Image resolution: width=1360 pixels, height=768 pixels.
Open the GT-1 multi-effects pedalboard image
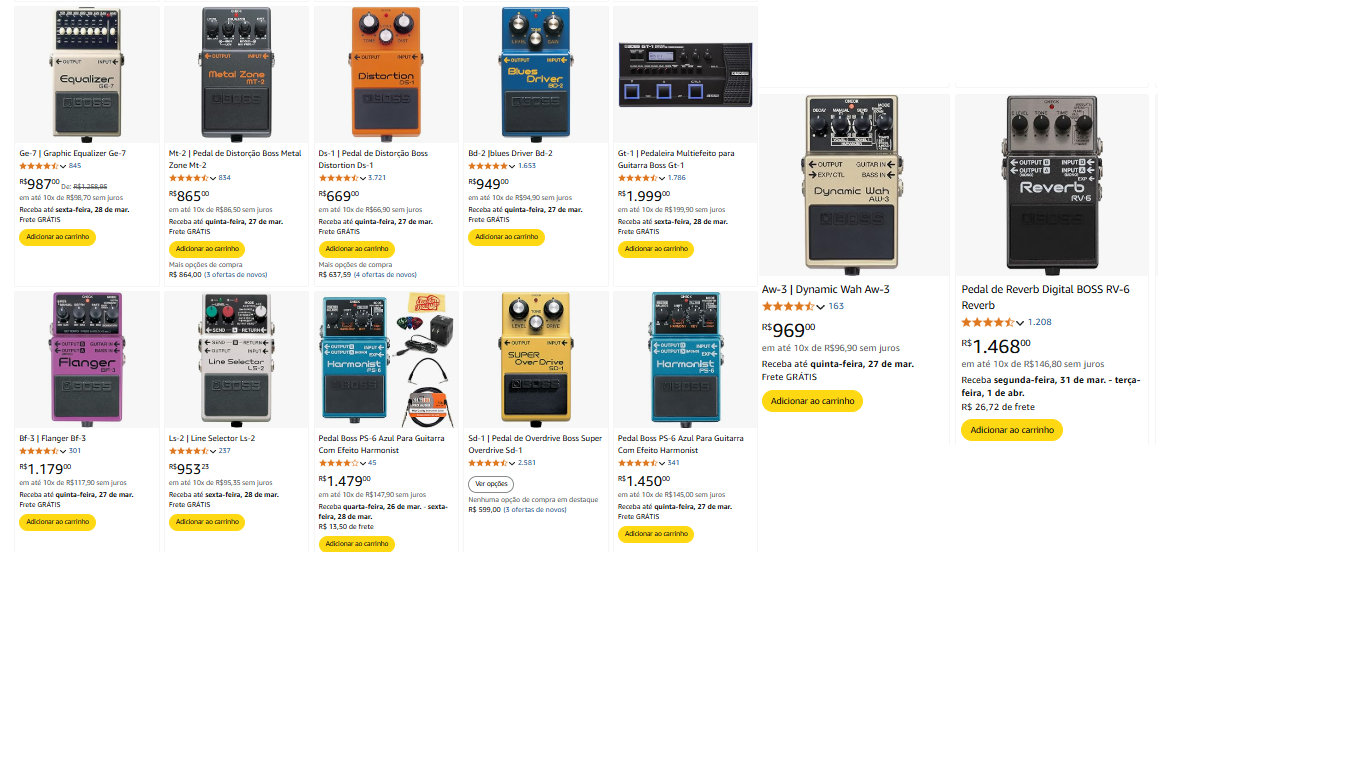pyautogui.click(x=685, y=75)
